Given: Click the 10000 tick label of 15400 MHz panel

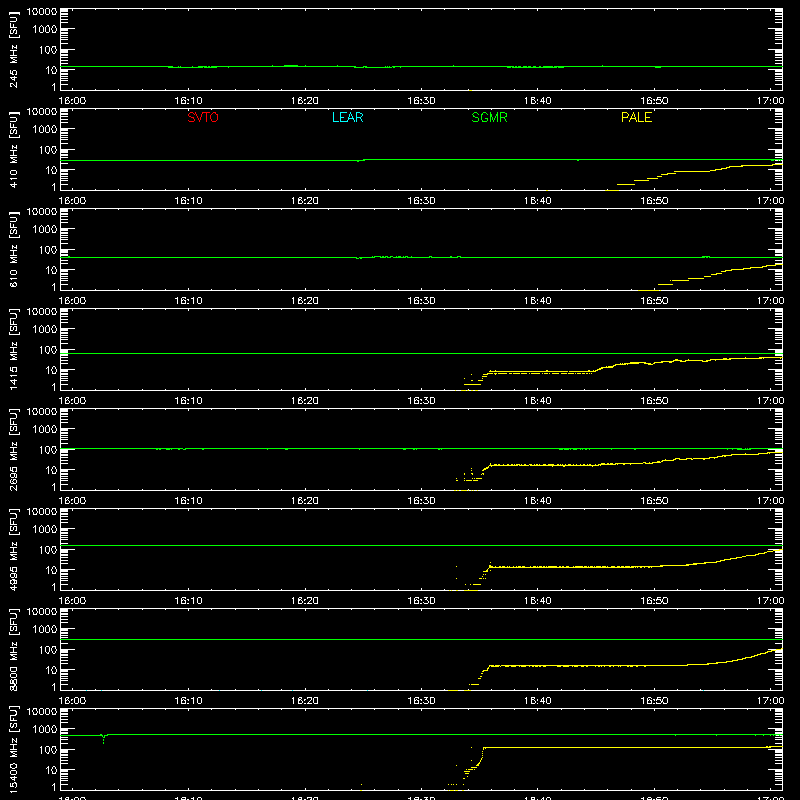Looking at the screenshot, I should tap(42, 712).
